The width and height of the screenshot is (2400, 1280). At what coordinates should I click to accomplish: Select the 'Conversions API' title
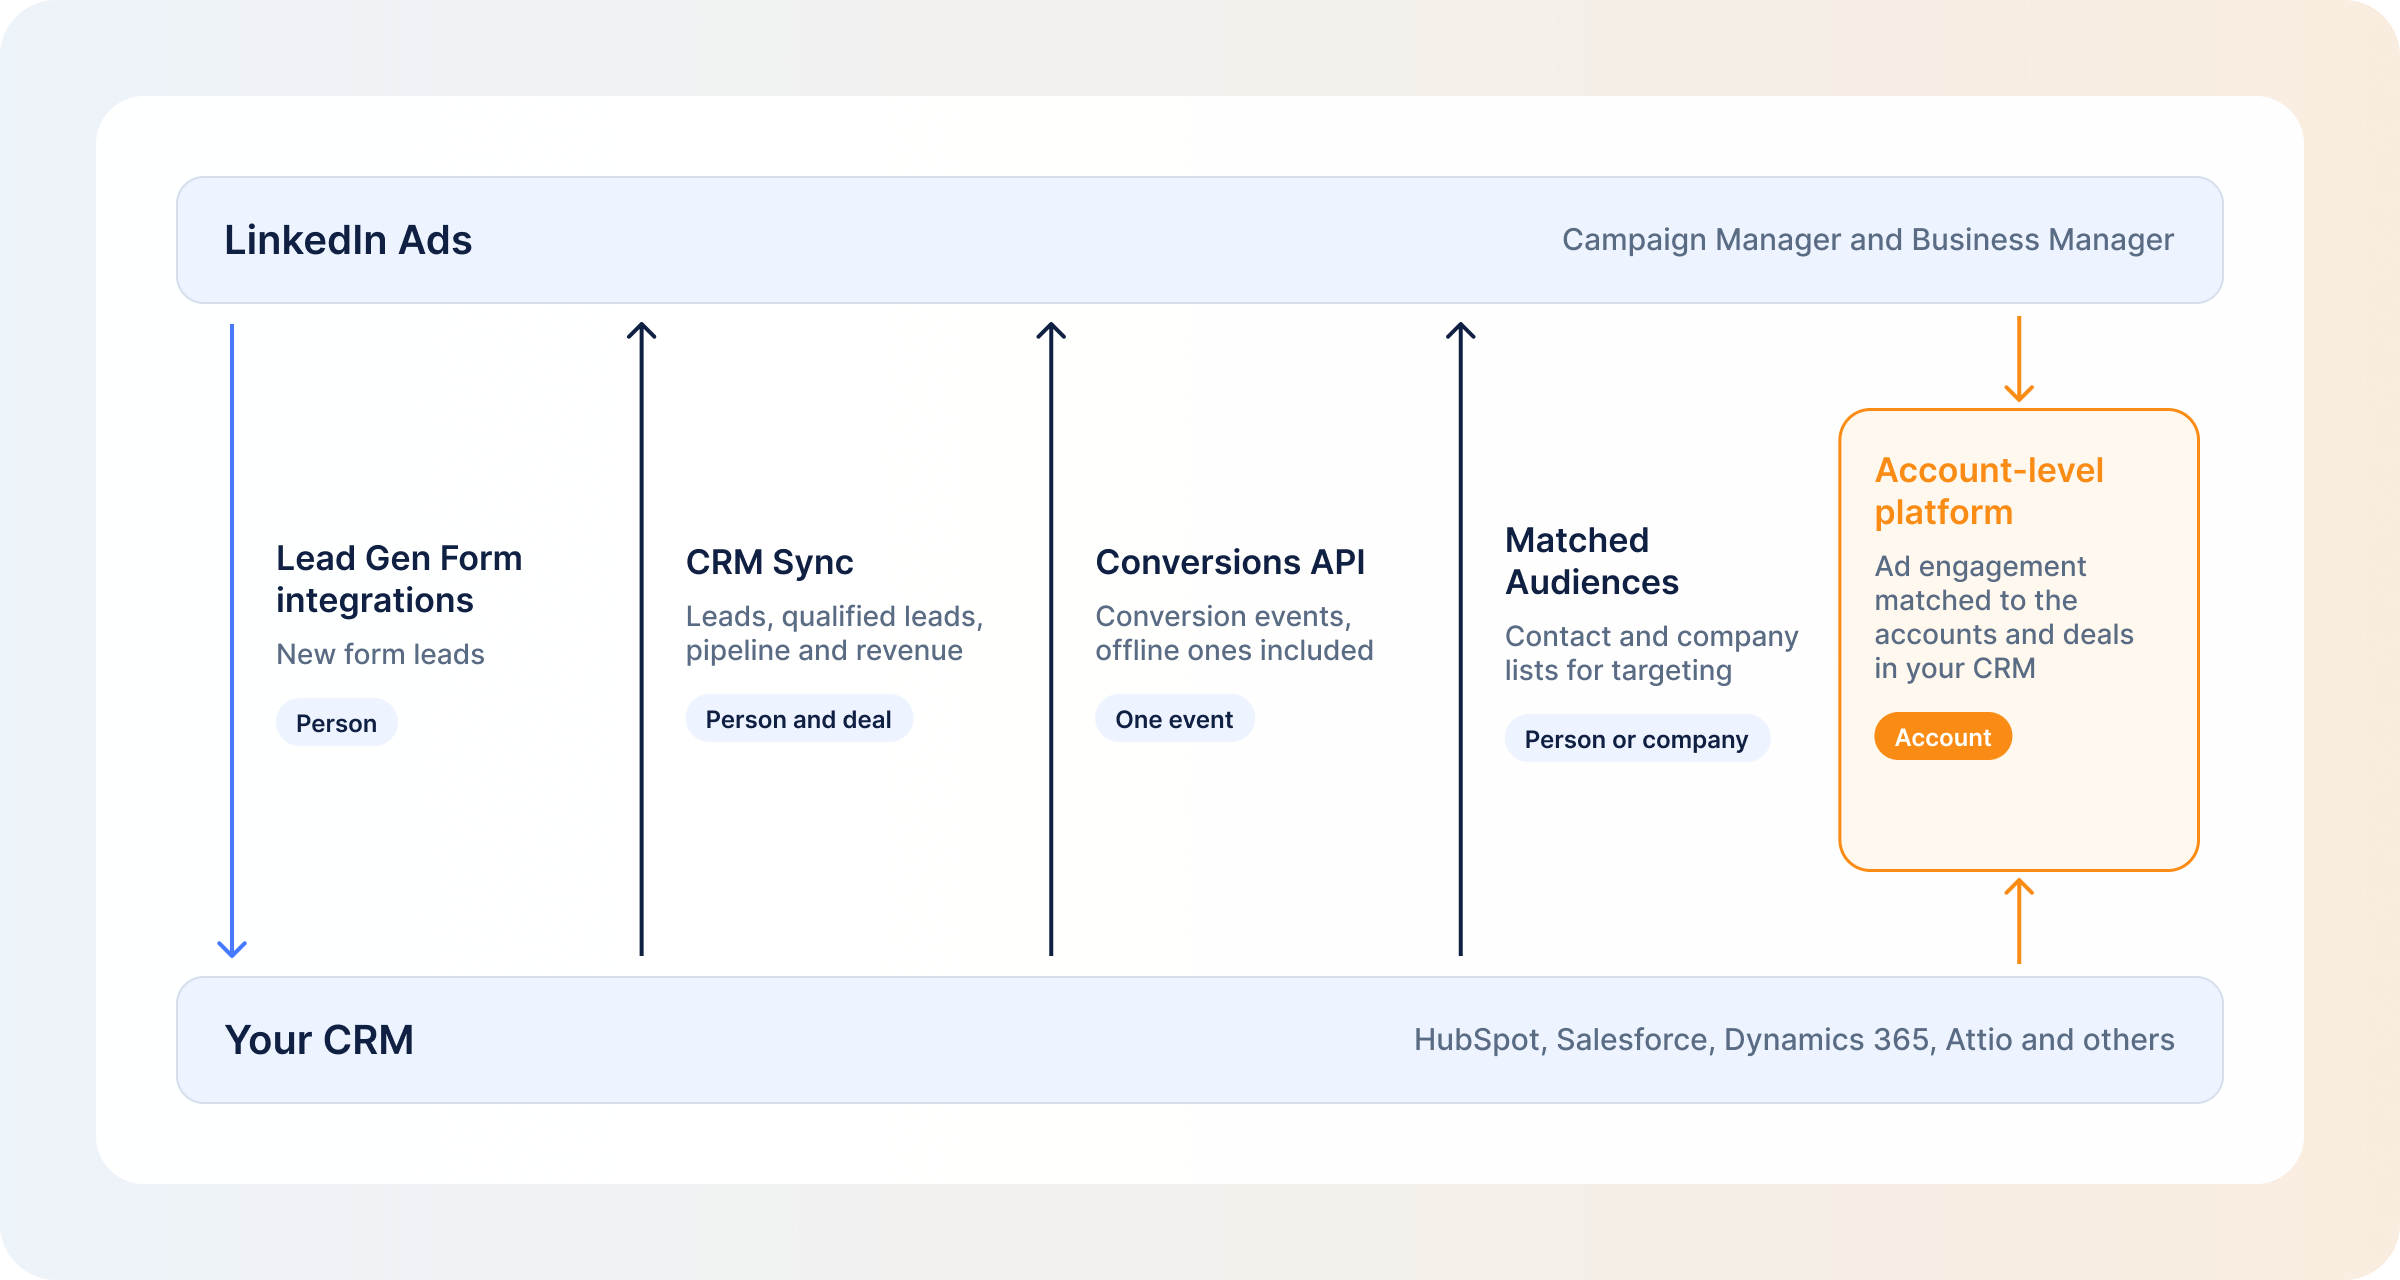coord(1230,562)
